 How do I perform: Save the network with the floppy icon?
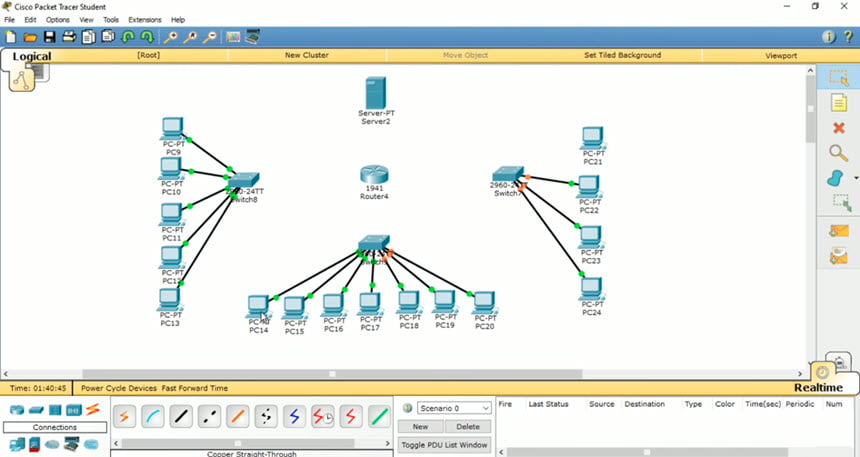tap(49, 37)
